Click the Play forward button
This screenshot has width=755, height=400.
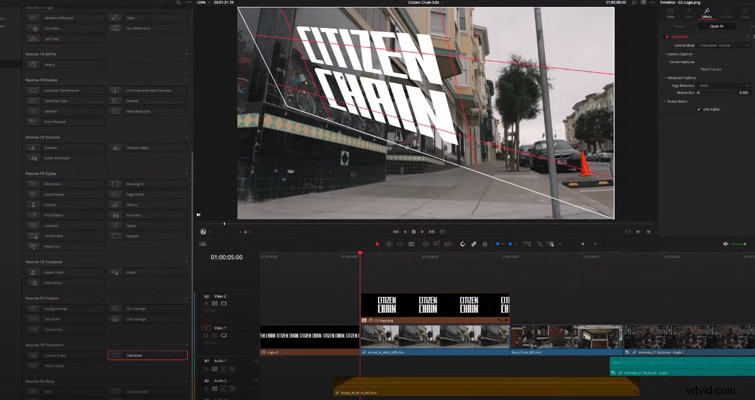coord(422,232)
